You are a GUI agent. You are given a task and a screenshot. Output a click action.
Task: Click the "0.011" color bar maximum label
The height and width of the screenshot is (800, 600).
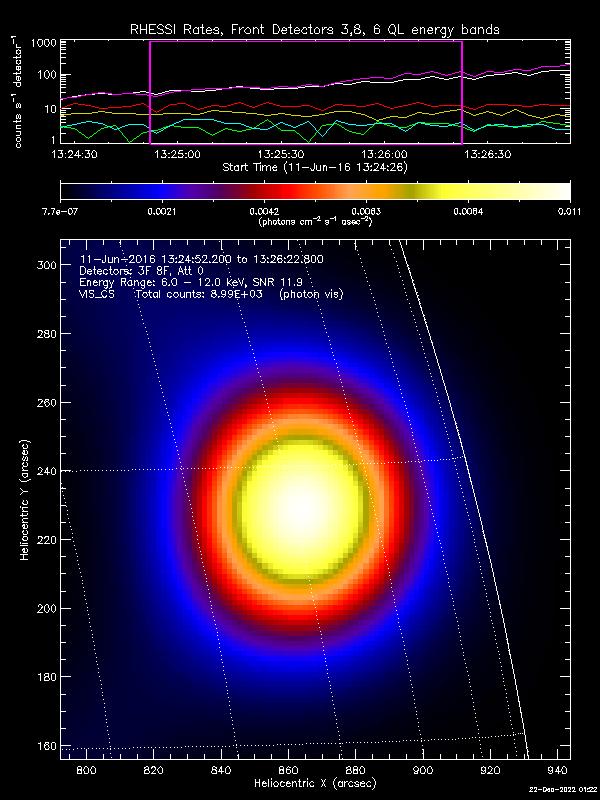tap(570, 213)
